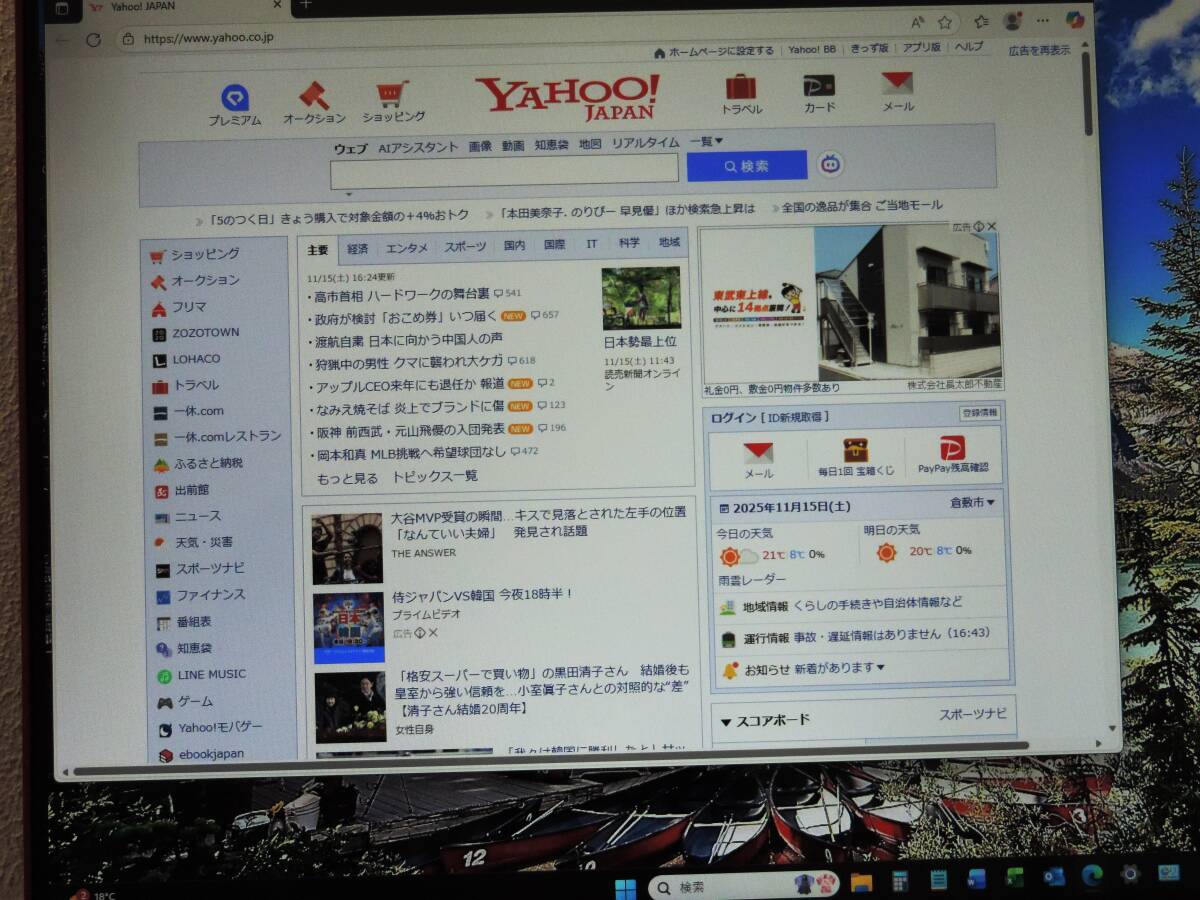The image size is (1200, 900).
Task: Select the 国内 news tab
Action: 515,245
